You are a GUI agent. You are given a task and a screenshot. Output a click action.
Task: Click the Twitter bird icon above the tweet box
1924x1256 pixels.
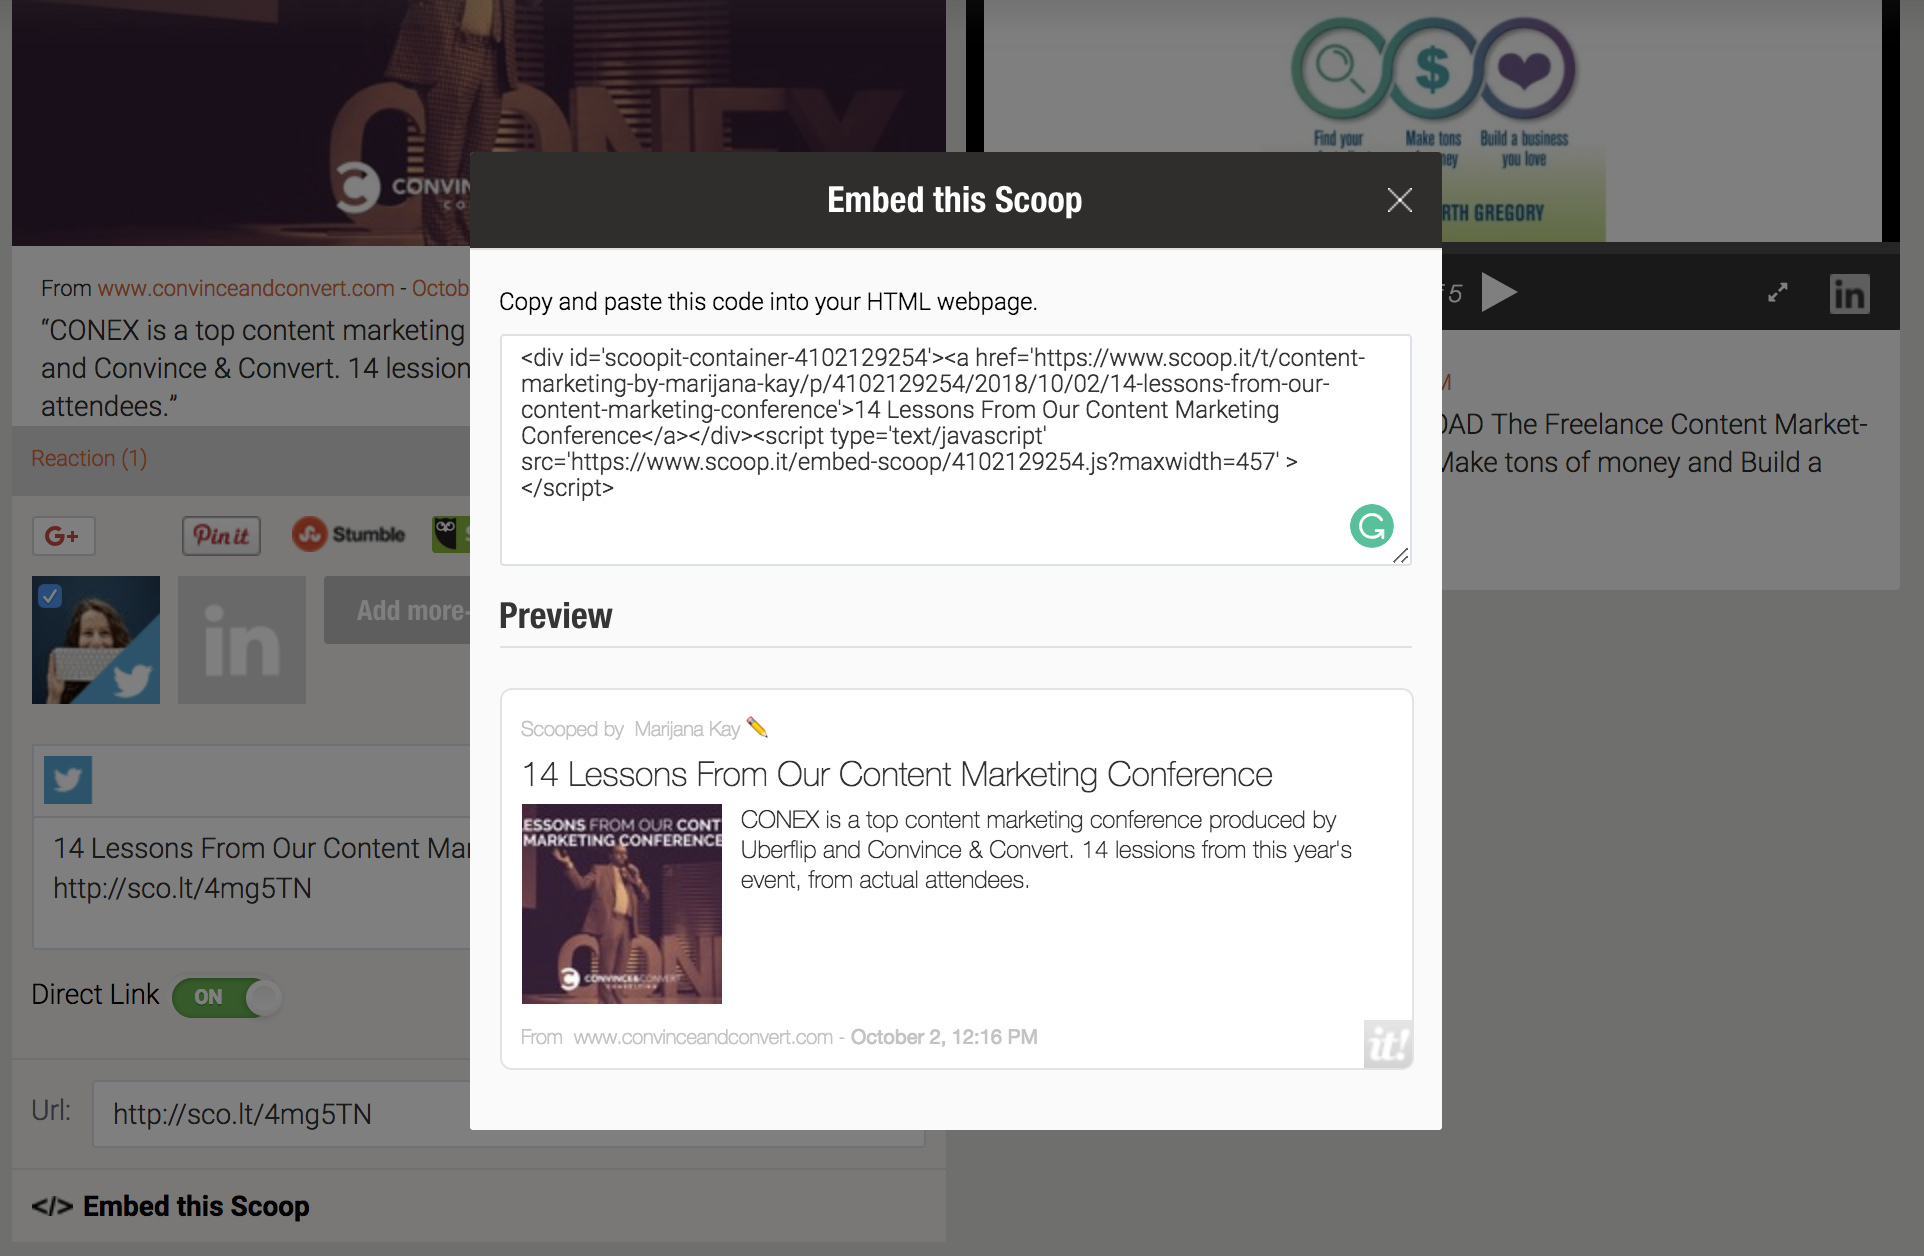coord(68,780)
